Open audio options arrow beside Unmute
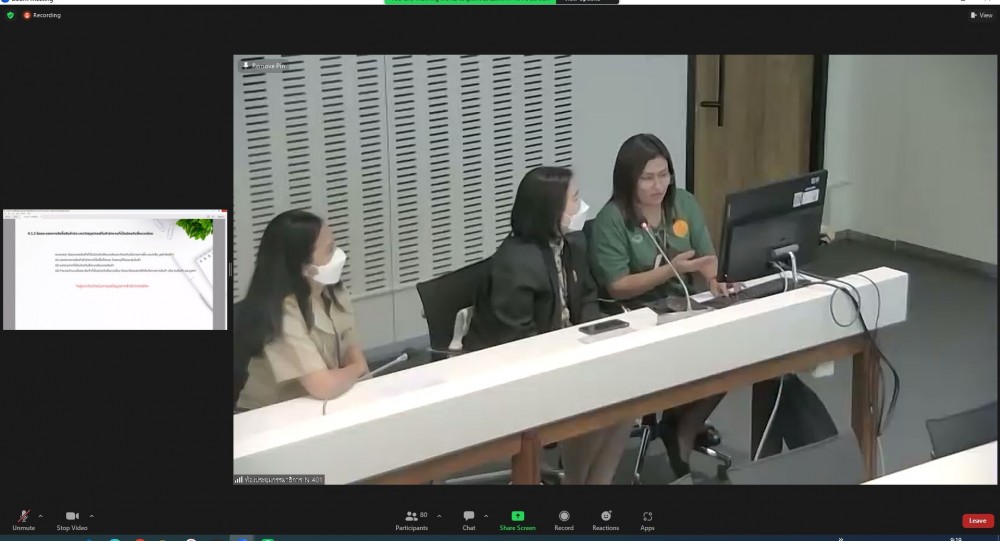This screenshot has height=541, width=1000. pos(41,516)
